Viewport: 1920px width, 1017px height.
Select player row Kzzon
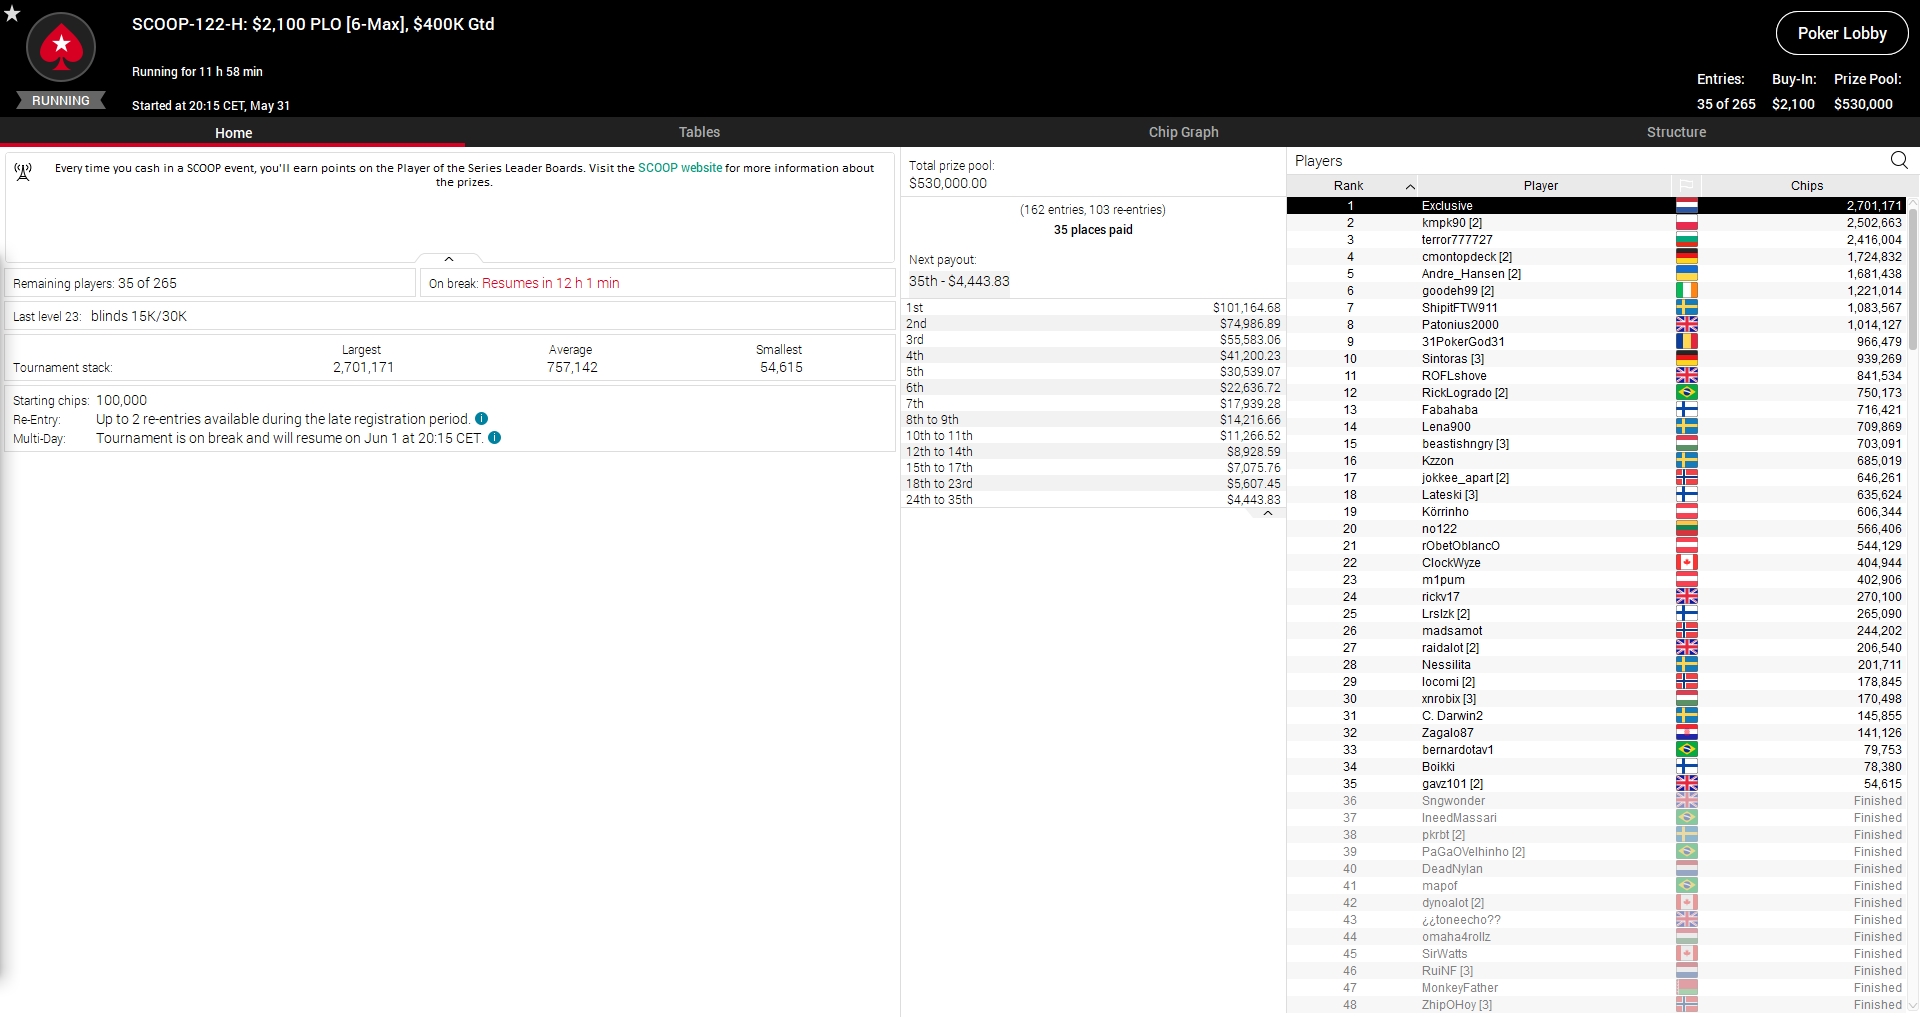[x=1596, y=461]
